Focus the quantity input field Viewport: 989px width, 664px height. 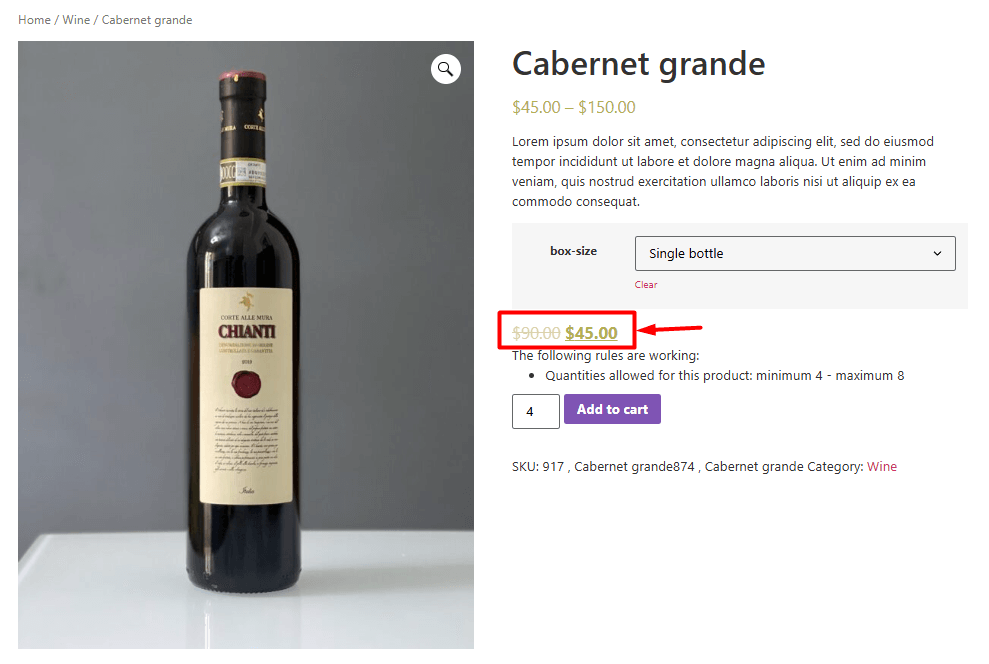pyautogui.click(x=535, y=411)
